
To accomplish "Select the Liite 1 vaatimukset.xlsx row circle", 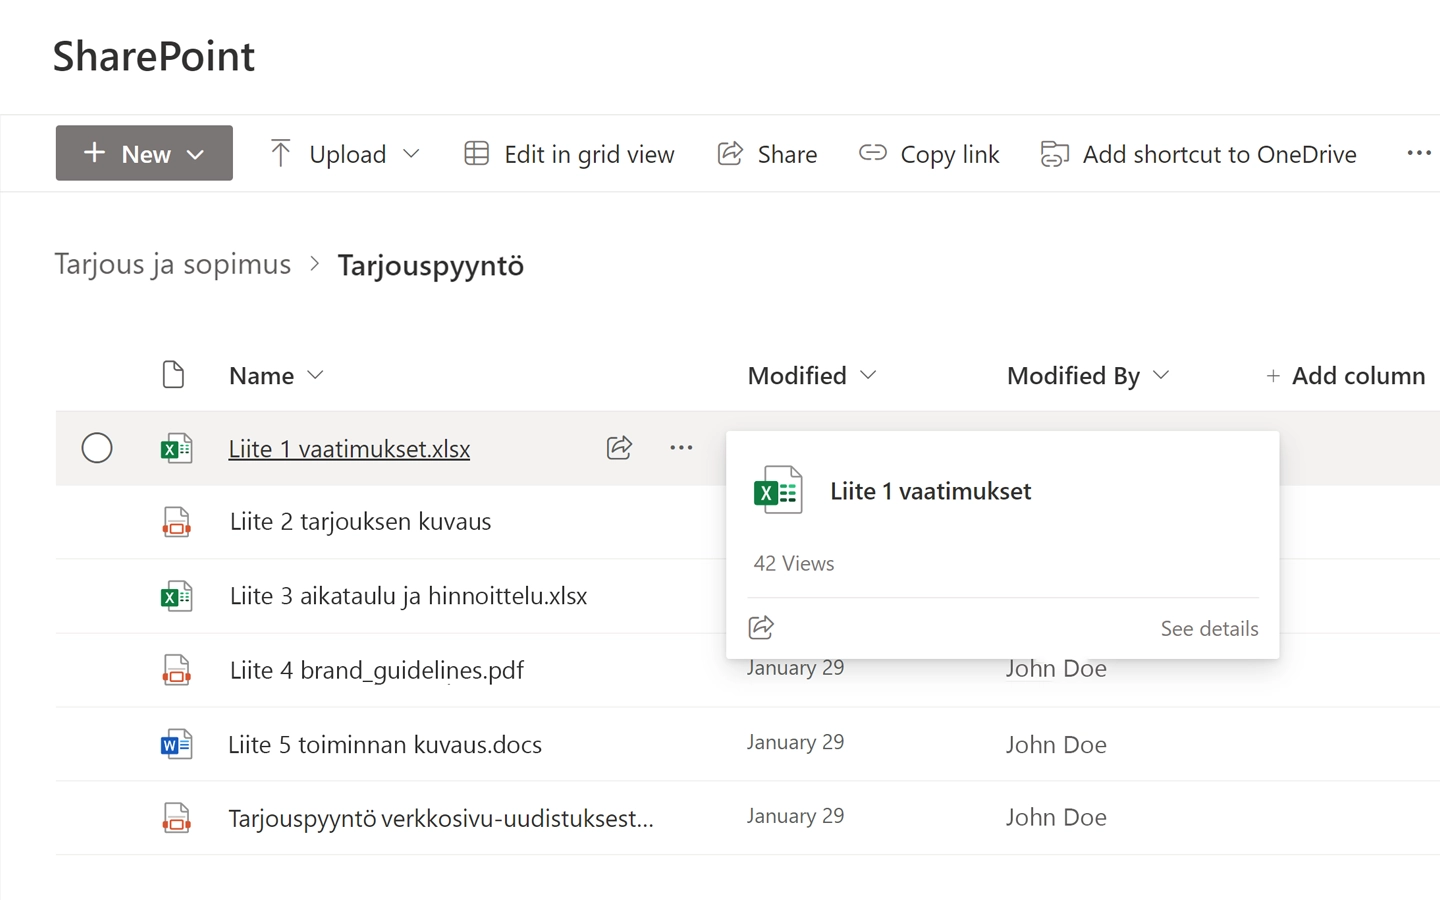I will [97, 448].
